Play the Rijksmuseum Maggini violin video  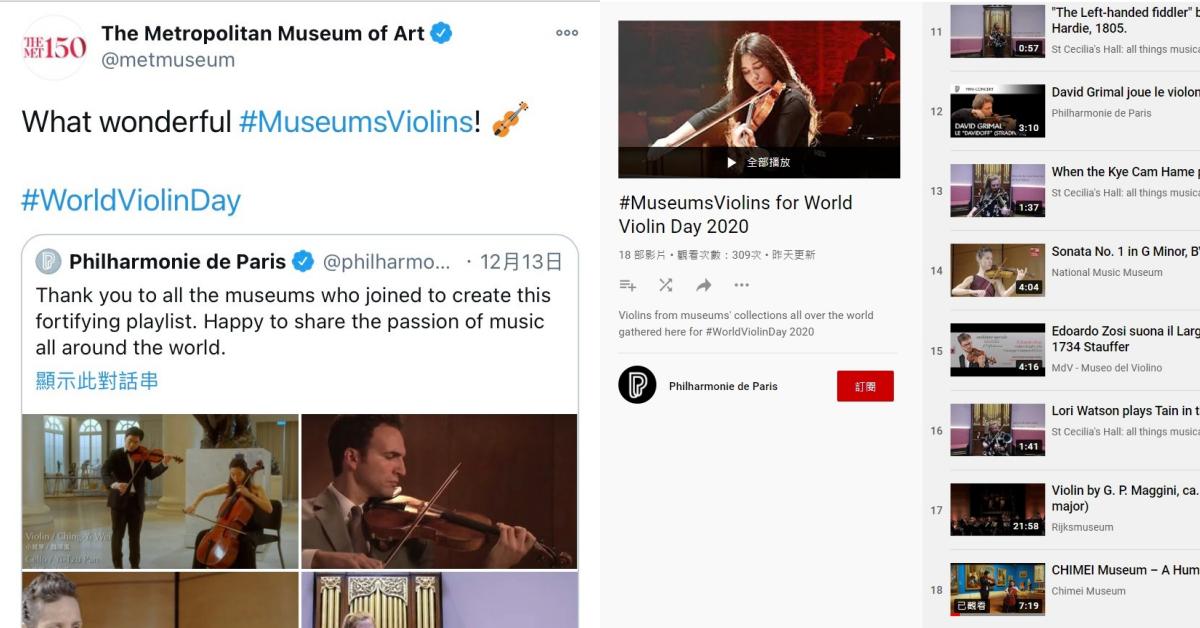coord(997,509)
